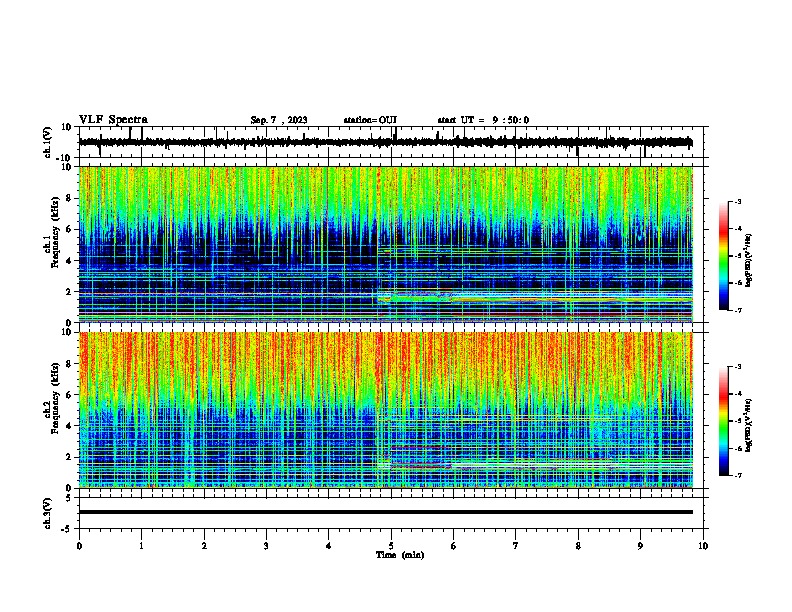Click the "start UT = 9 :50: 0" text
Viewport: 792px width, 612px height.
(483, 120)
